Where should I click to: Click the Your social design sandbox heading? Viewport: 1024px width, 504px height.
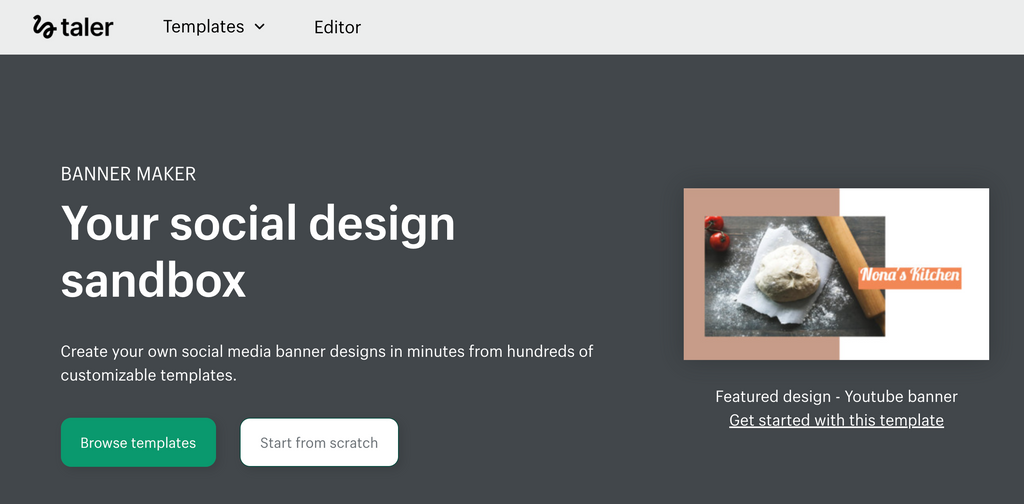[x=257, y=251]
